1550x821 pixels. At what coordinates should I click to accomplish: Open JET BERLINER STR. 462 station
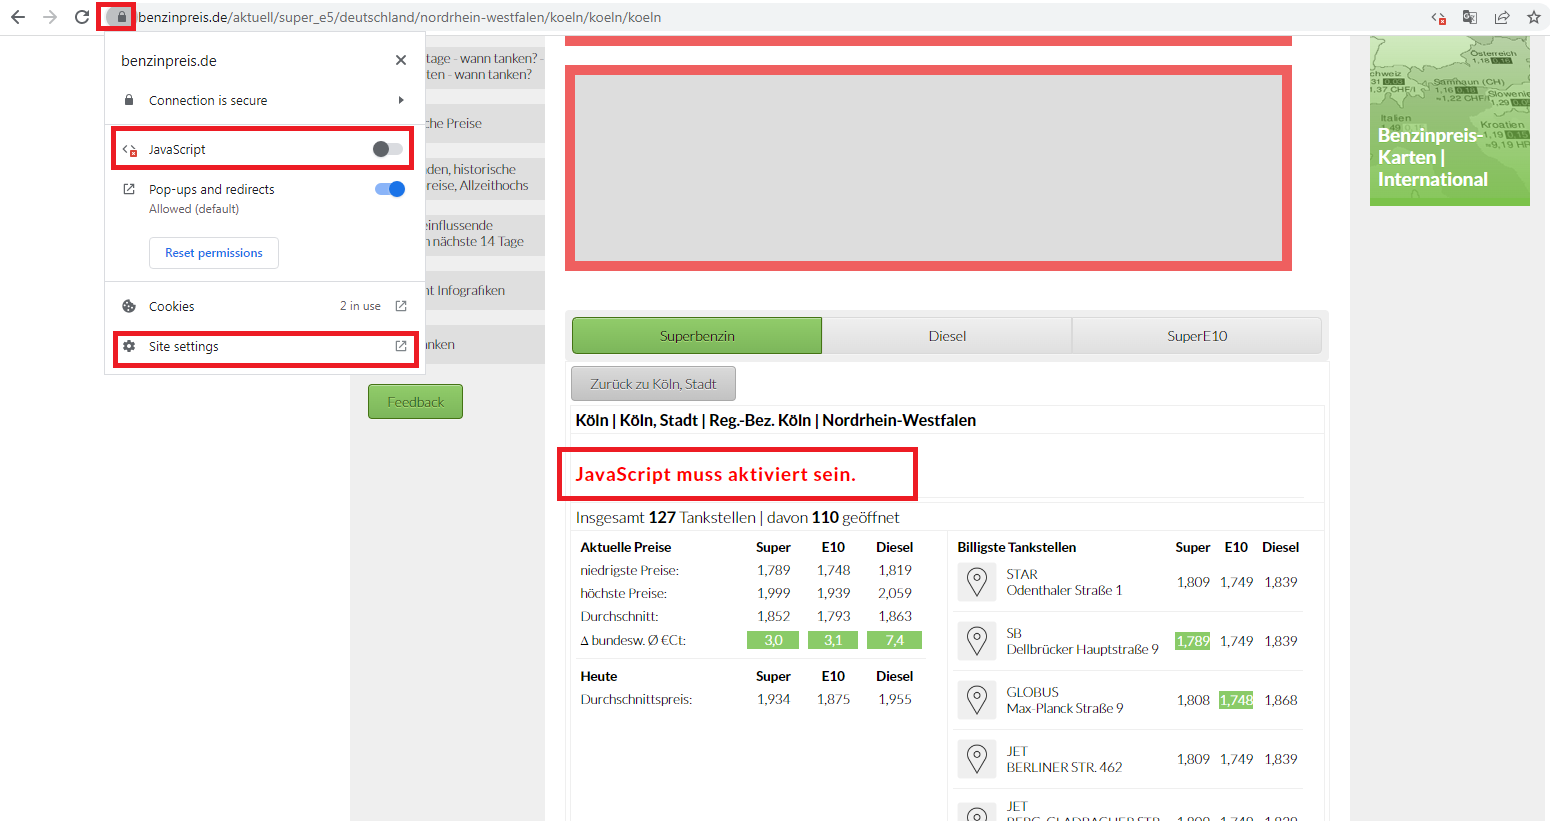(1064, 759)
